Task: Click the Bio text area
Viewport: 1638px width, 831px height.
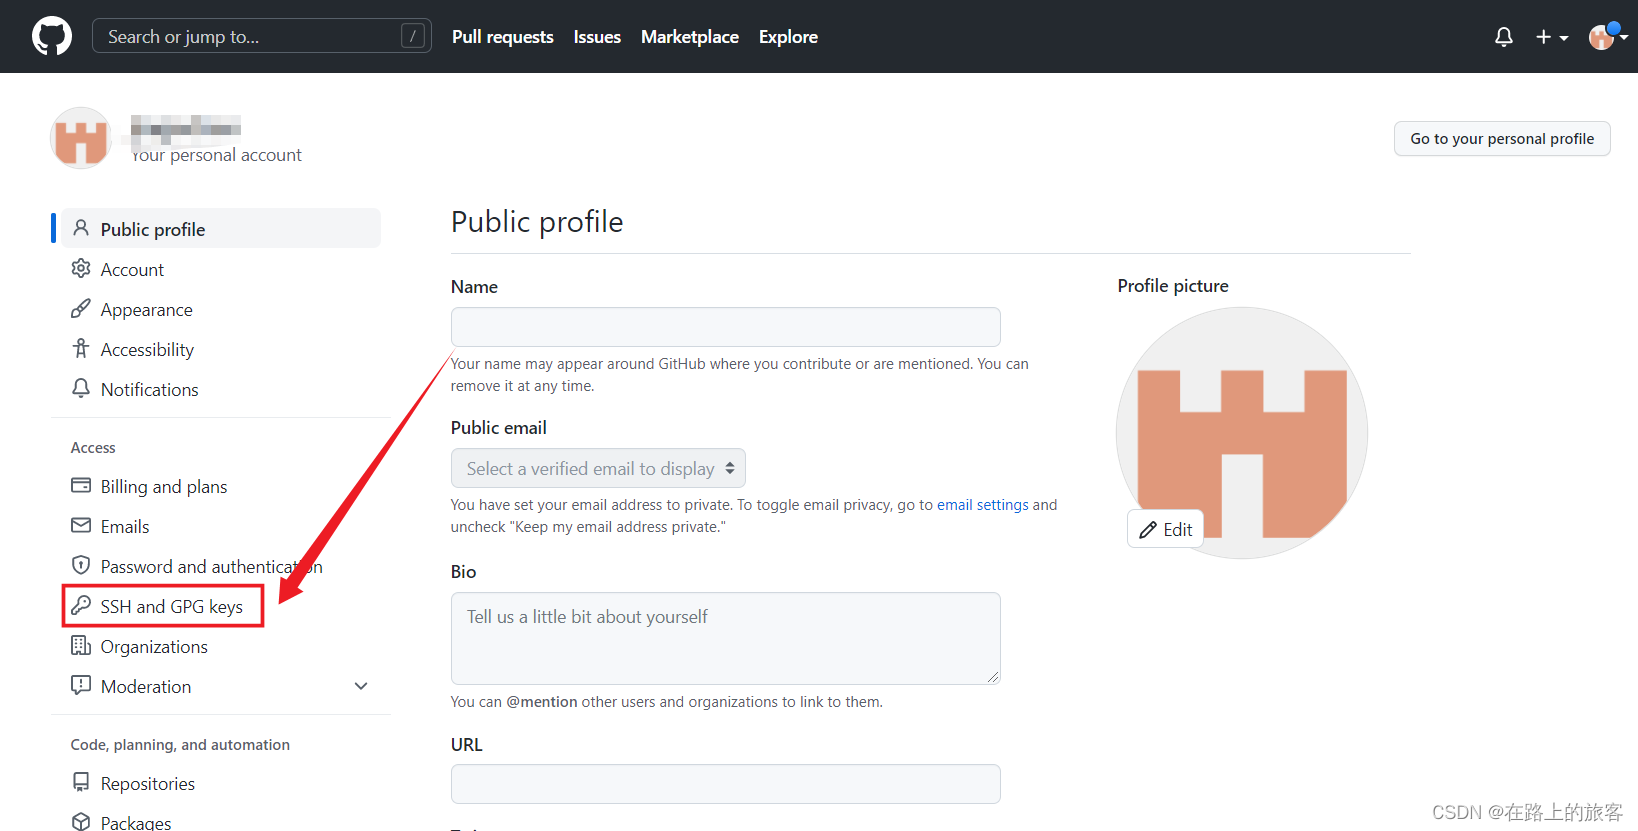Action: coord(725,638)
